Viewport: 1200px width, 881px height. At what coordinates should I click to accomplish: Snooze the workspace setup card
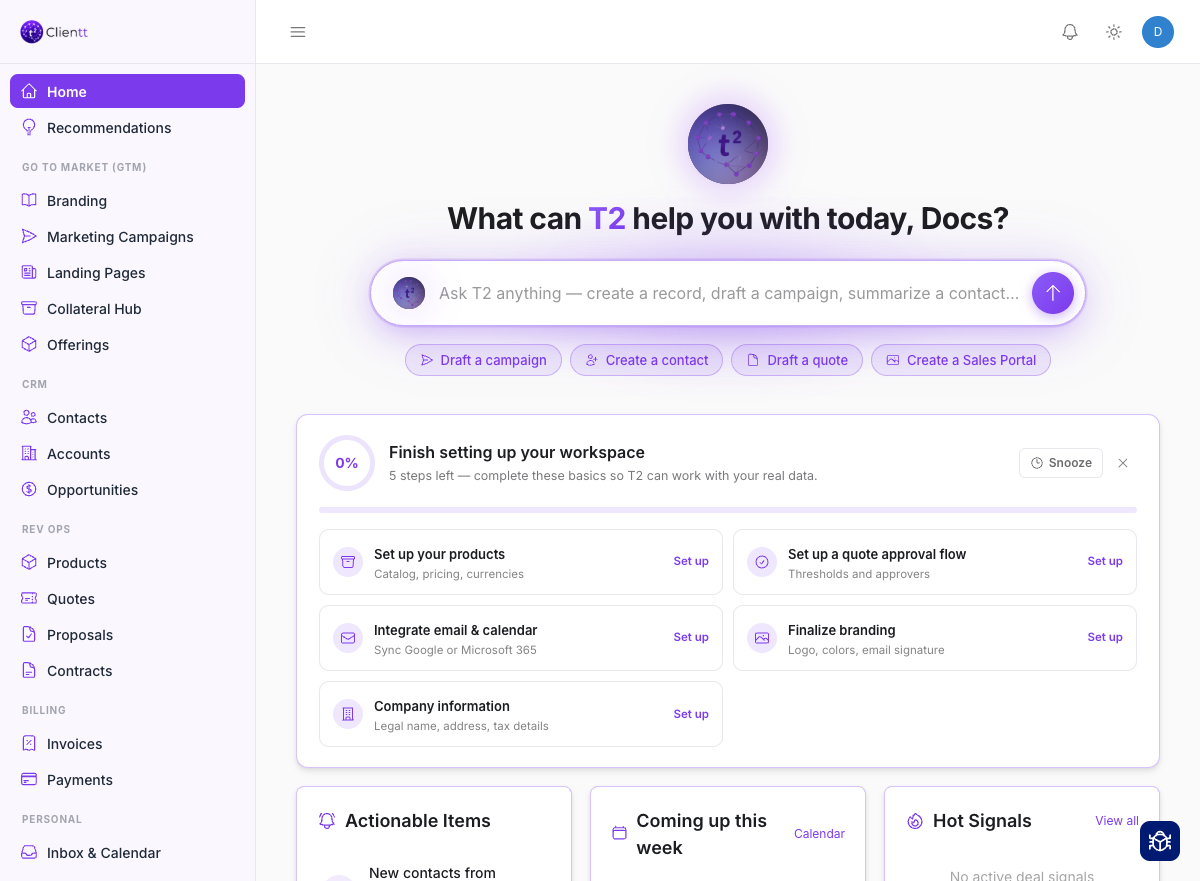[x=1061, y=463]
